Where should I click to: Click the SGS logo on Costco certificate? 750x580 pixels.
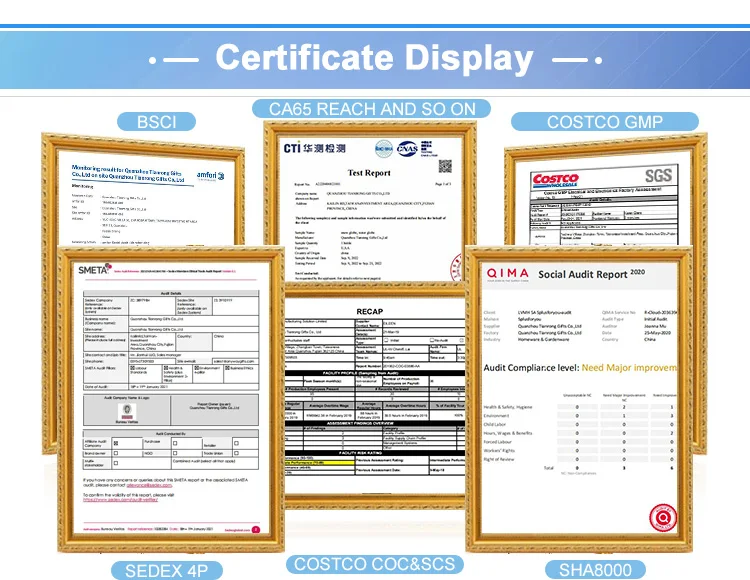[x=658, y=175]
